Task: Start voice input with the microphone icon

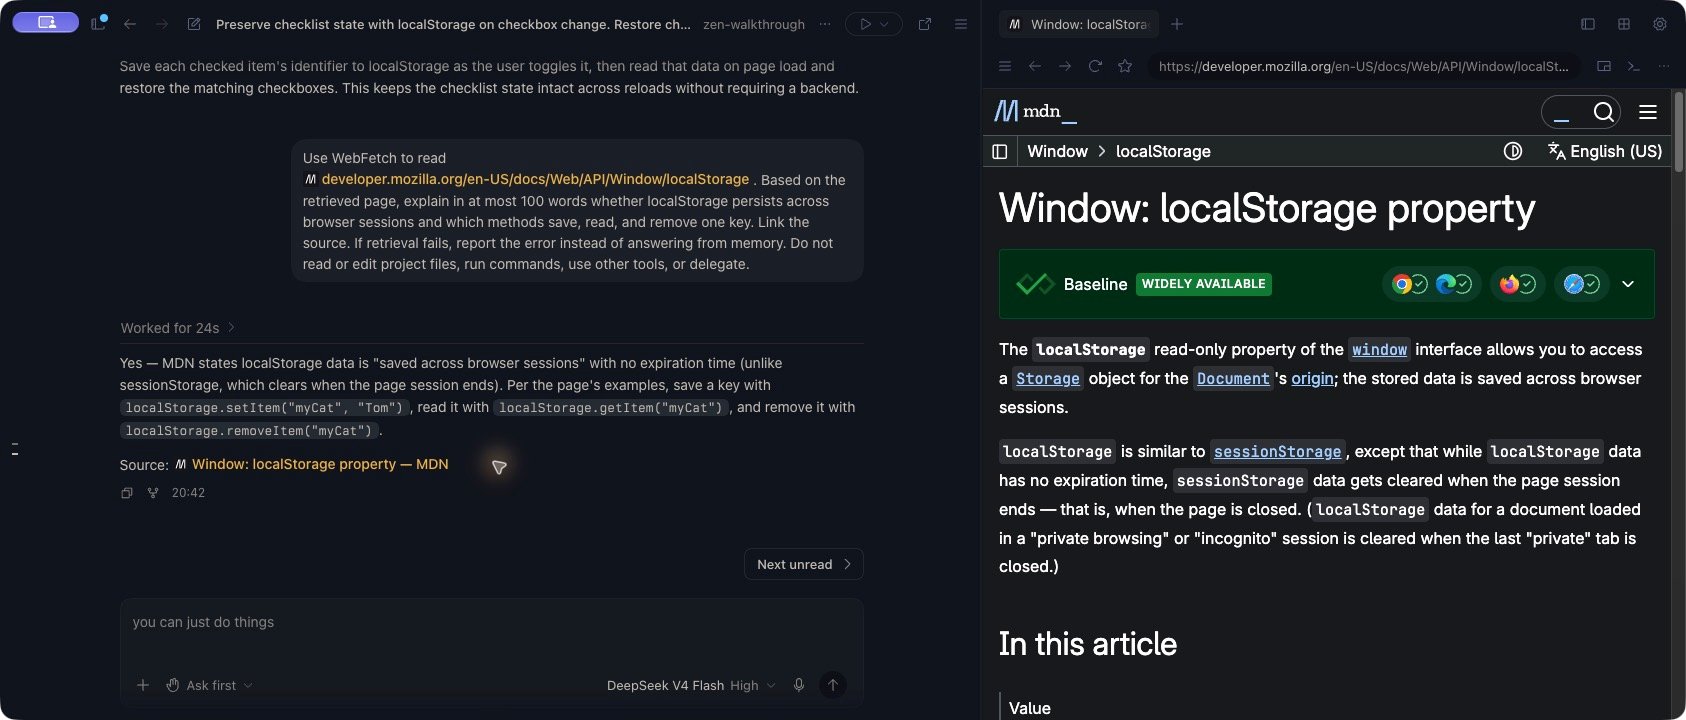Action: tap(799, 685)
